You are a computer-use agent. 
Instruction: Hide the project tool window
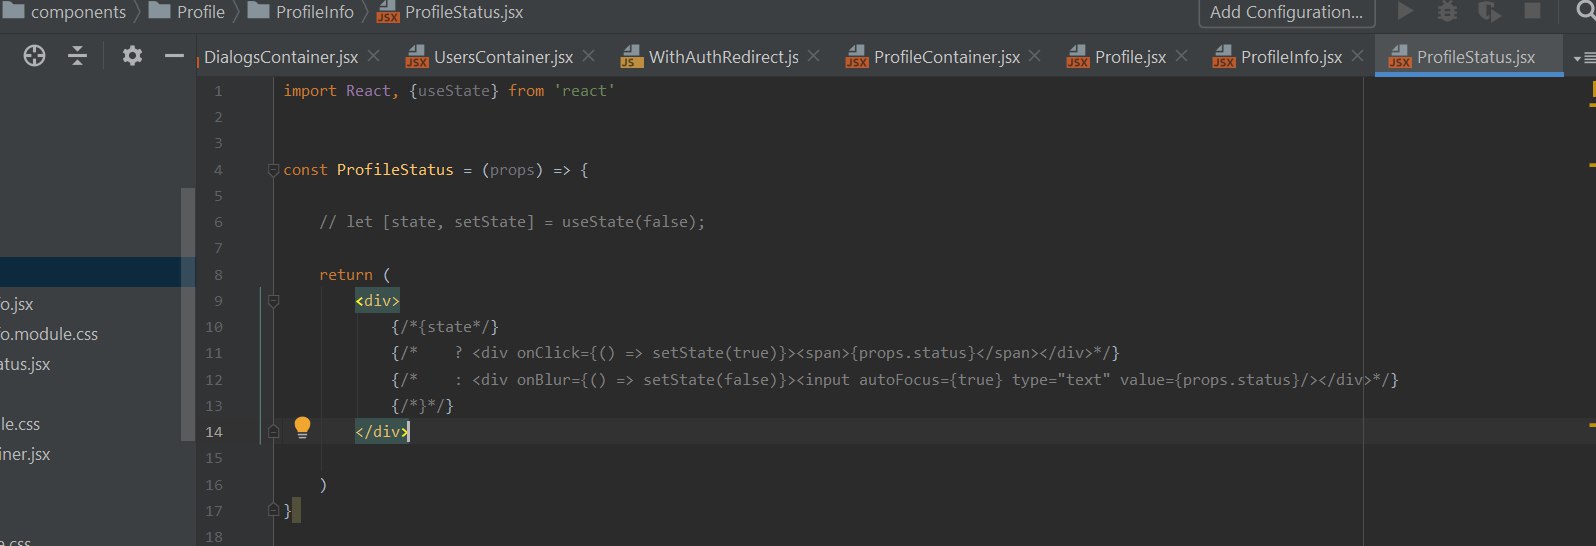pos(174,56)
